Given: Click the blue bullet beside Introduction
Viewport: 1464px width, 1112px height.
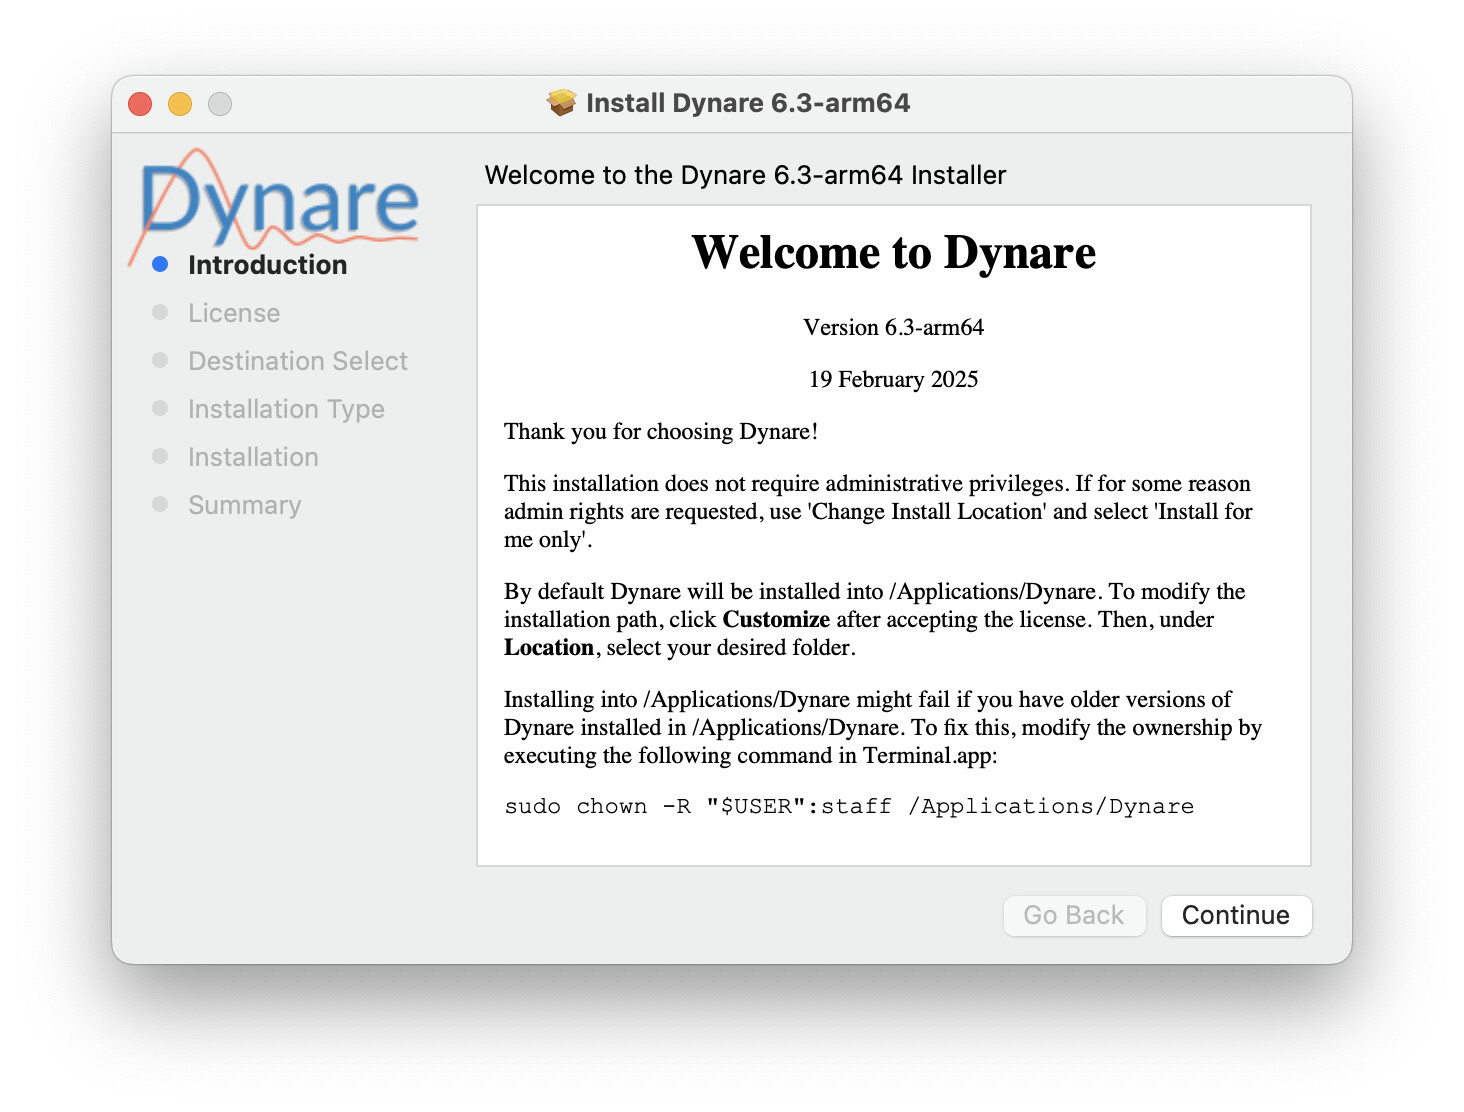Looking at the screenshot, I should (160, 264).
